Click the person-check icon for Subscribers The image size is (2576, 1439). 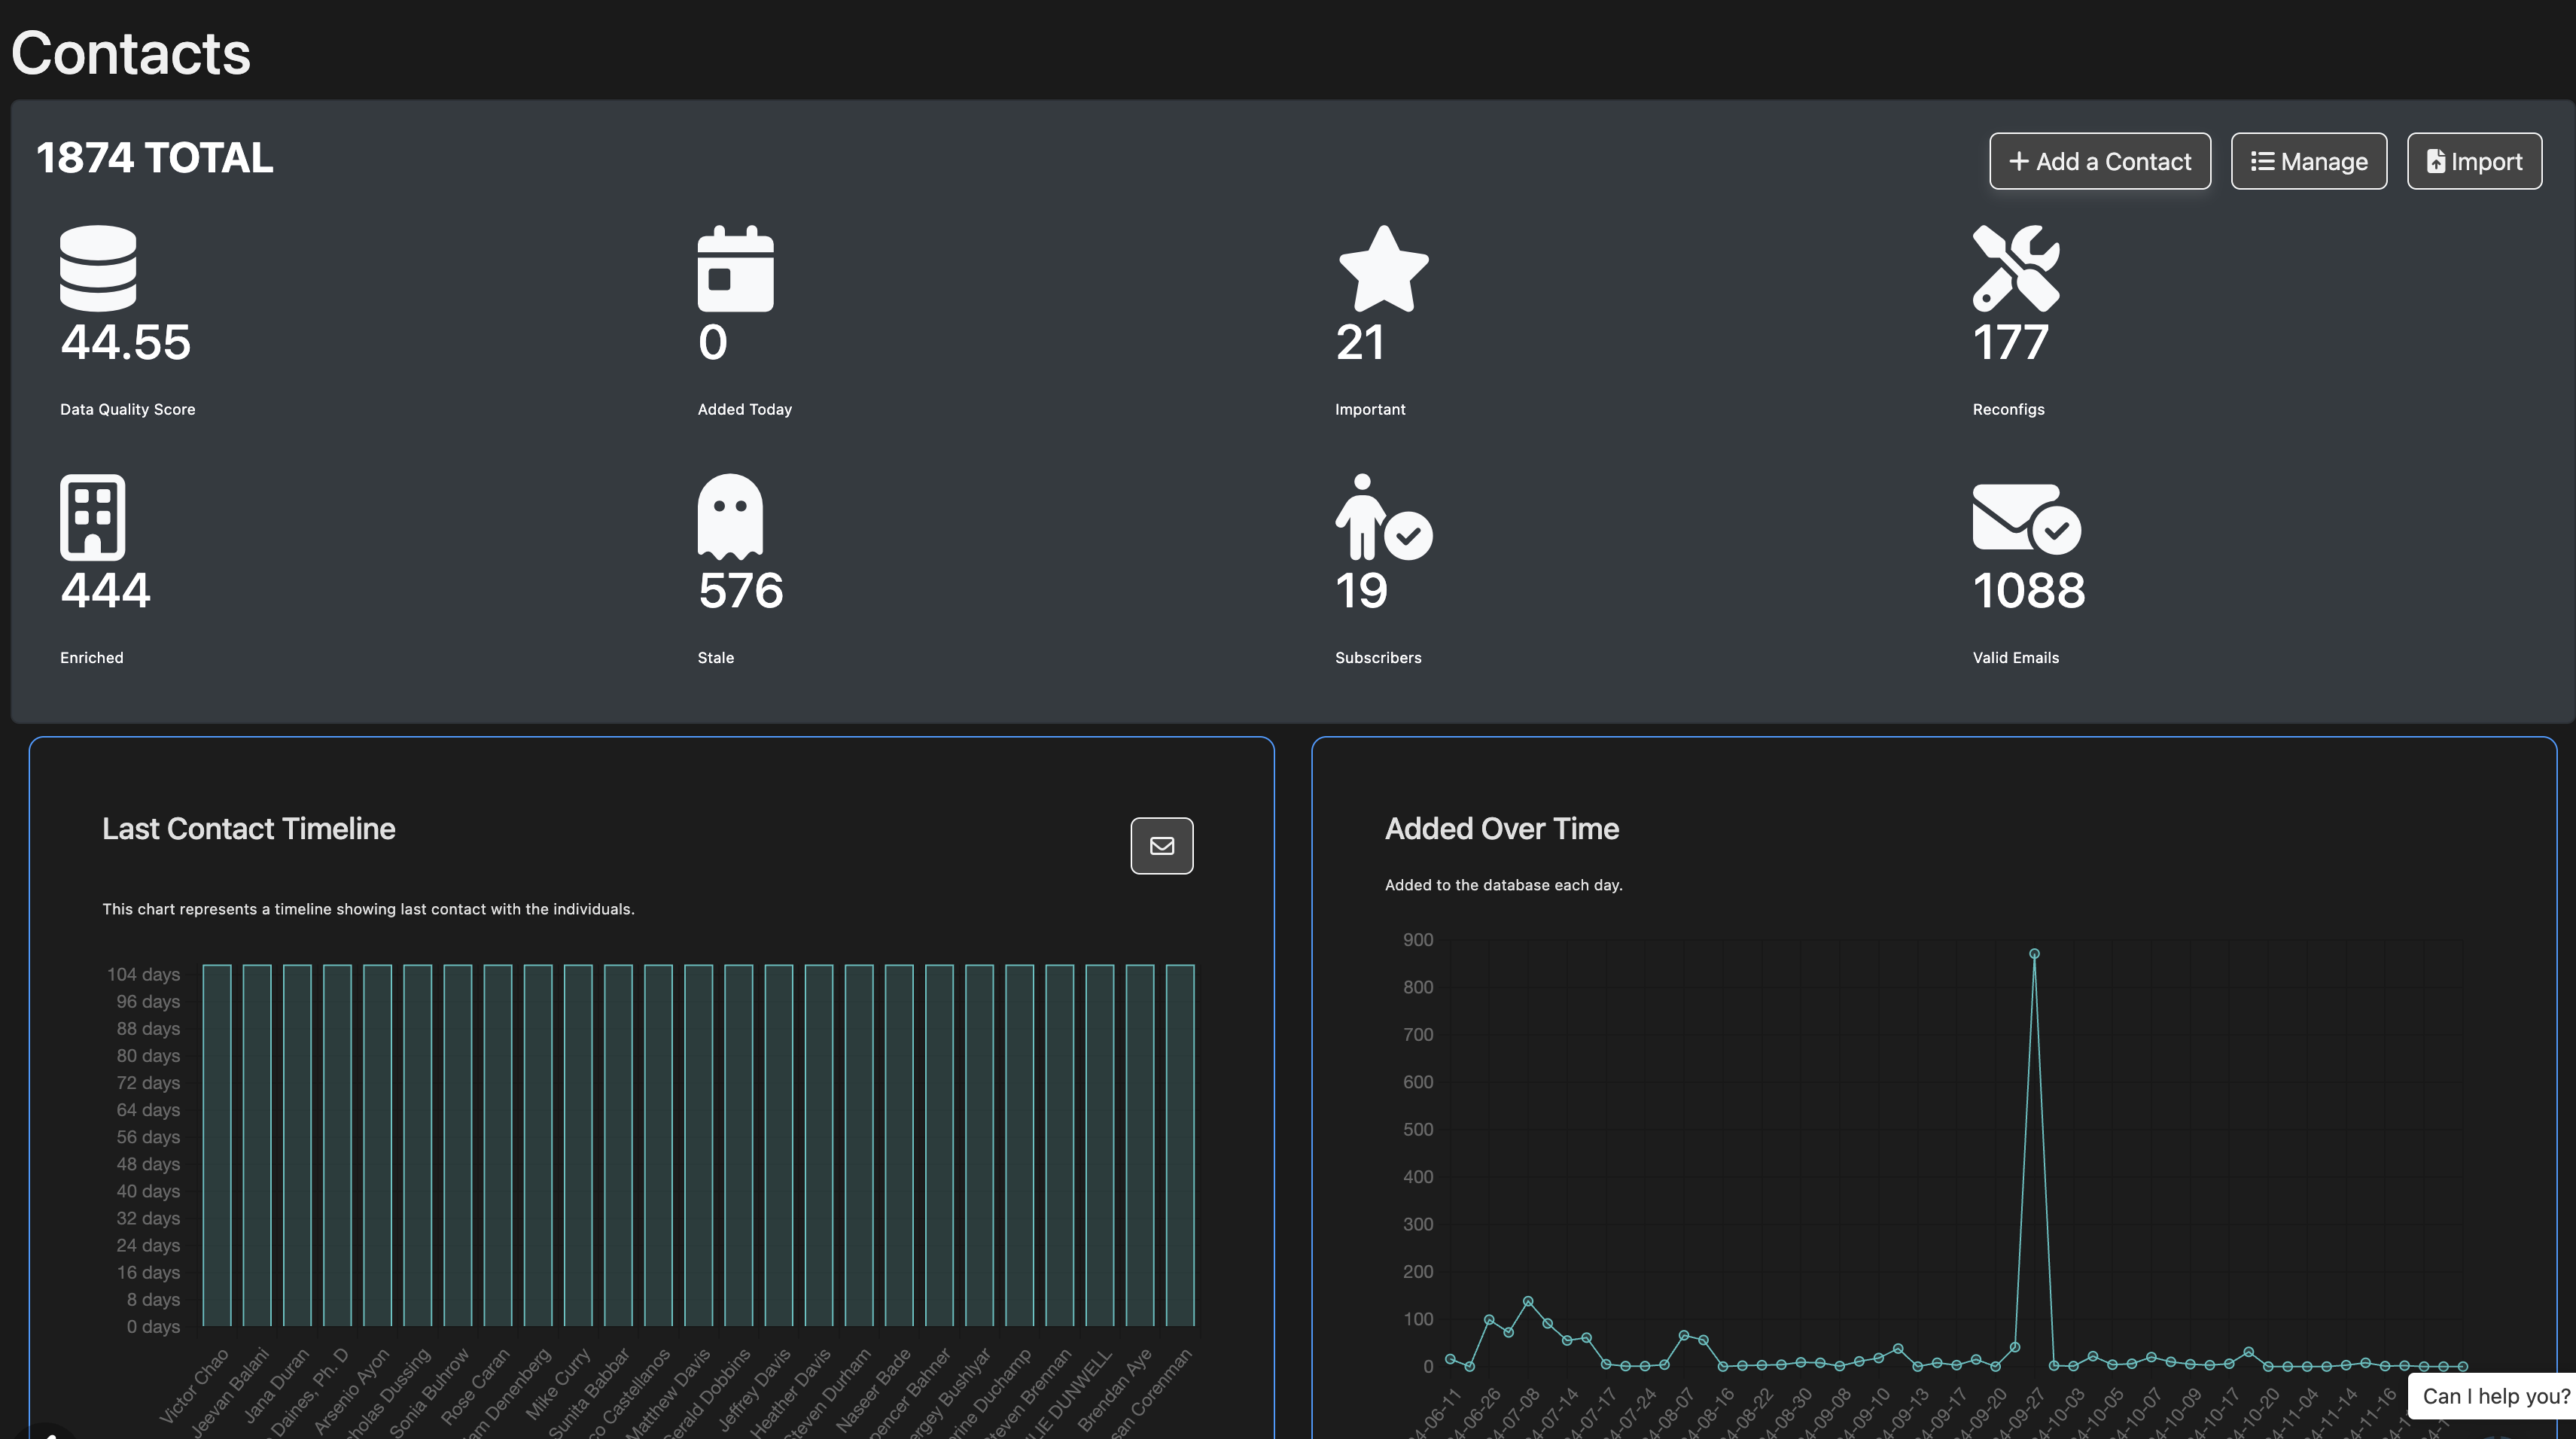pos(1384,517)
